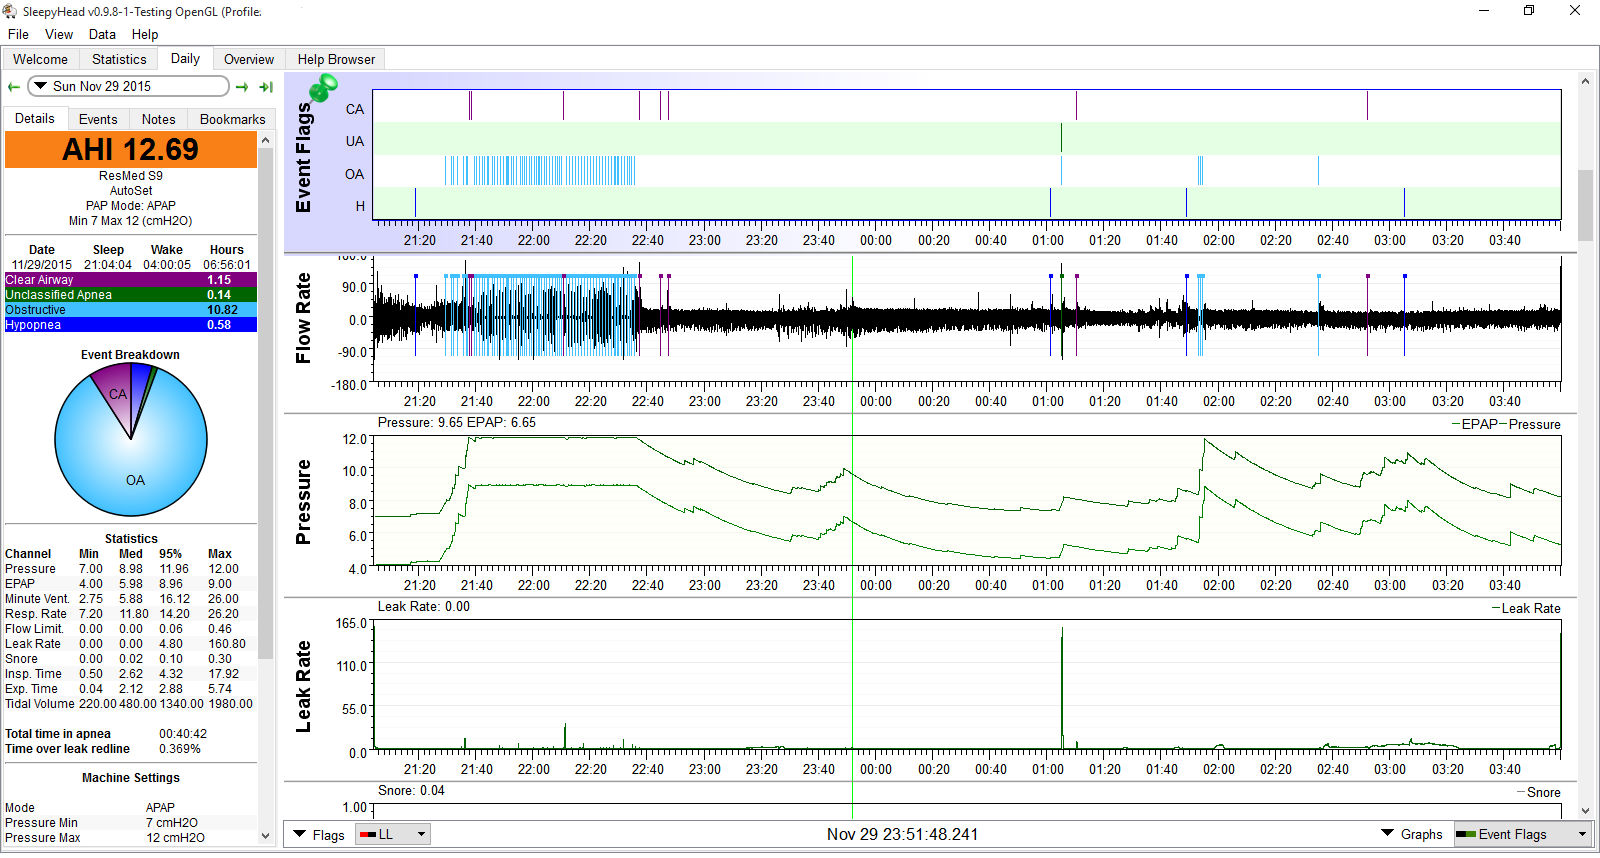1600x858 pixels.
Task: Open the Notes side tab
Action: [x=158, y=119]
